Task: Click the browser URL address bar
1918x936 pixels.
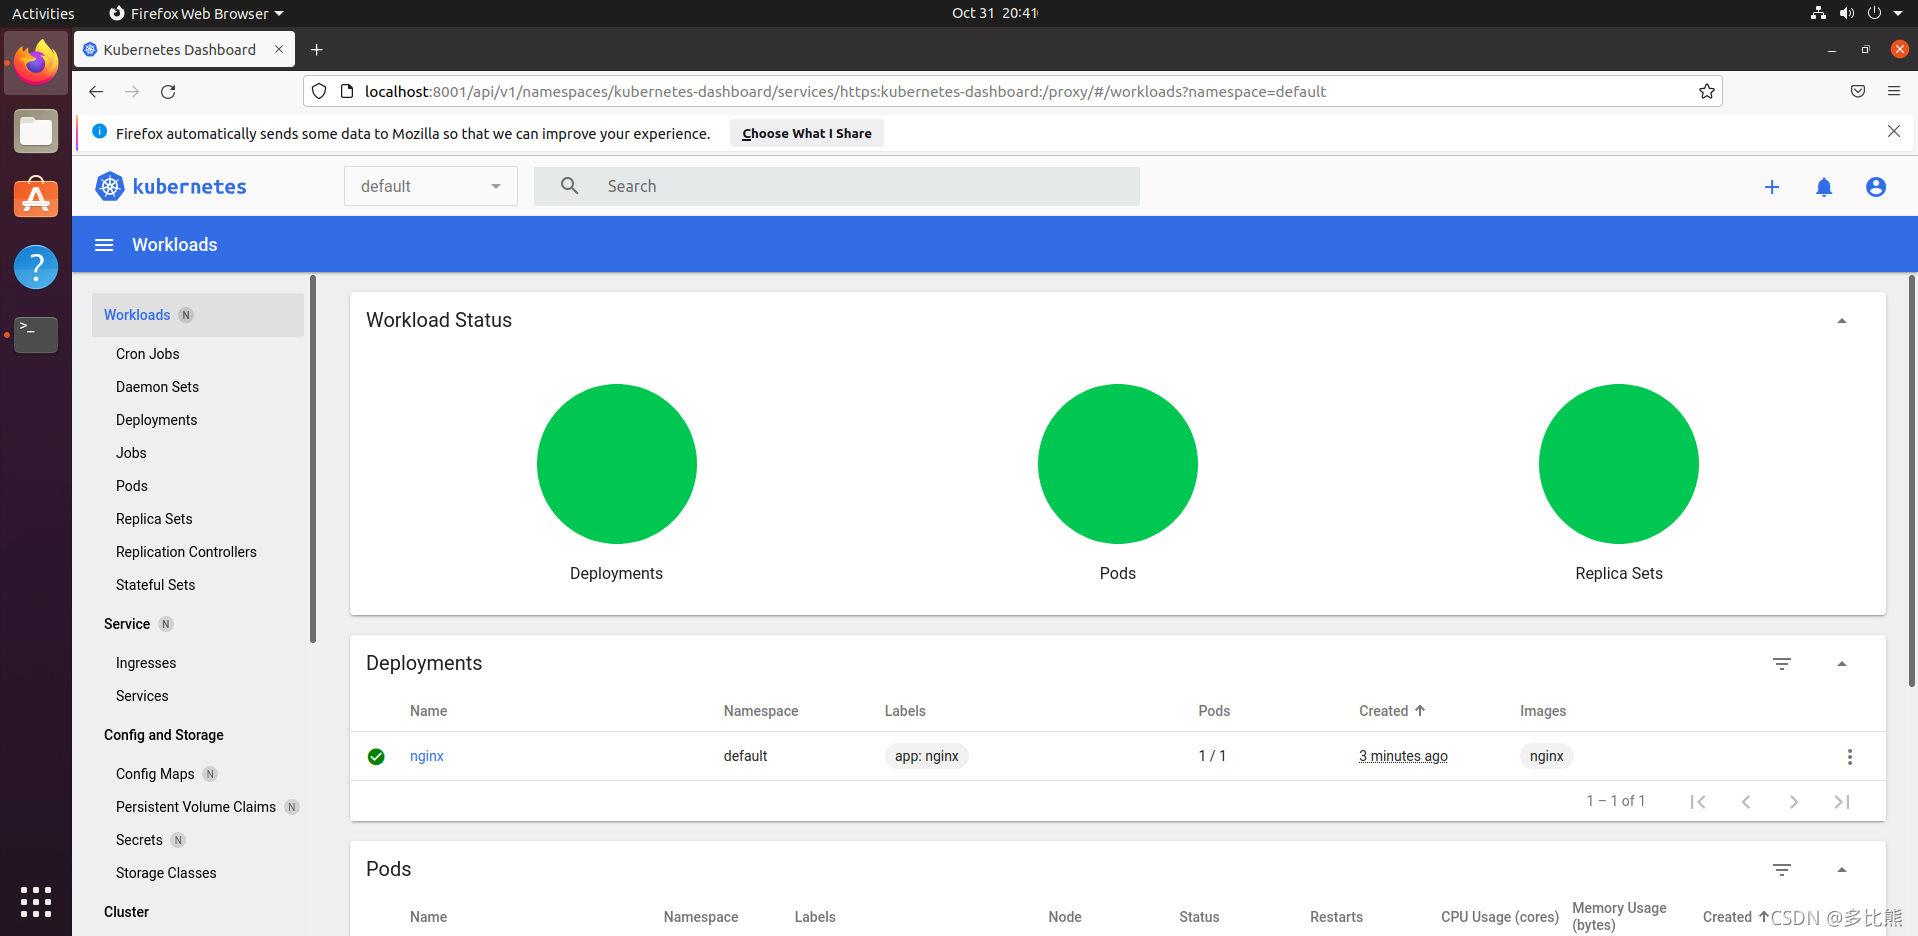Action: click(x=1012, y=91)
